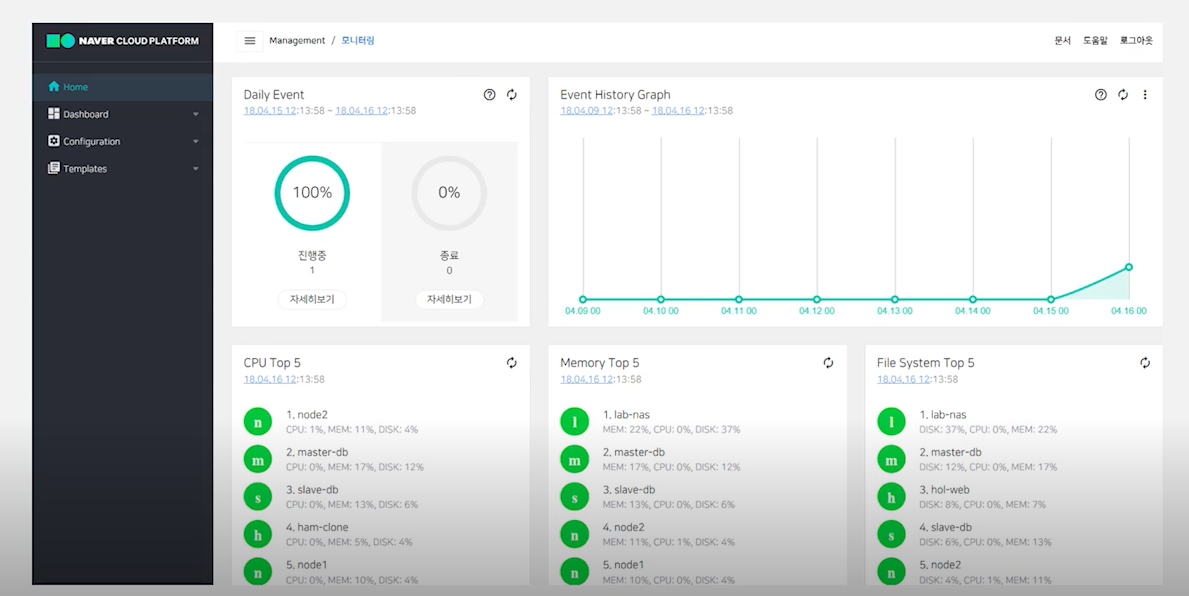Click graph data point at 04.09 00
Image resolution: width=1189 pixels, height=596 pixels.
[583, 300]
